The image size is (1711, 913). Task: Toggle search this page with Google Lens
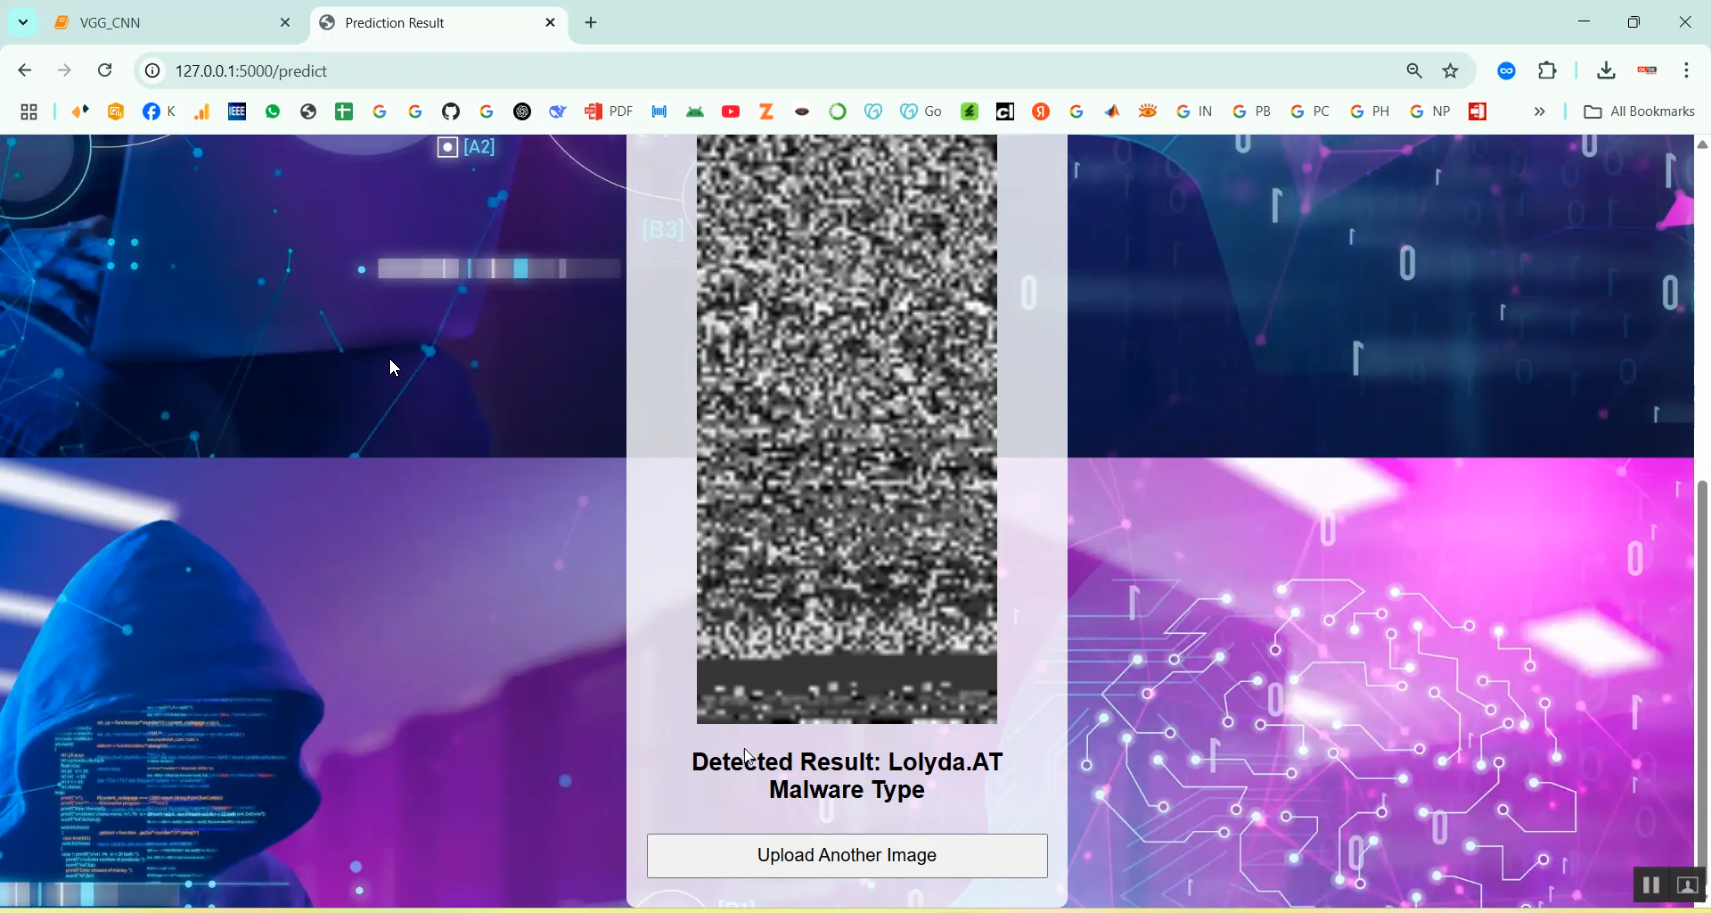pos(1413,70)
